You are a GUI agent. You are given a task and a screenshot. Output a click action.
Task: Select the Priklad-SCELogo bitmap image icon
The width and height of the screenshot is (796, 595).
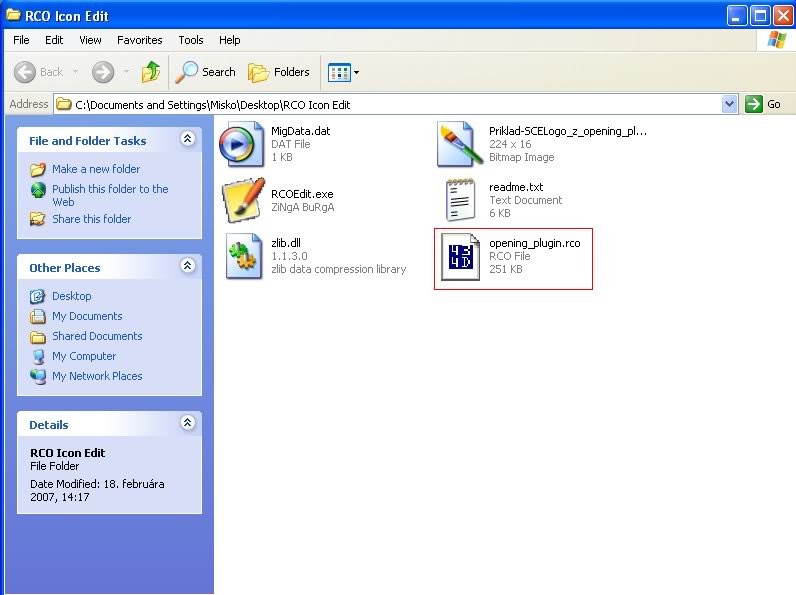[x=461, y=144]
